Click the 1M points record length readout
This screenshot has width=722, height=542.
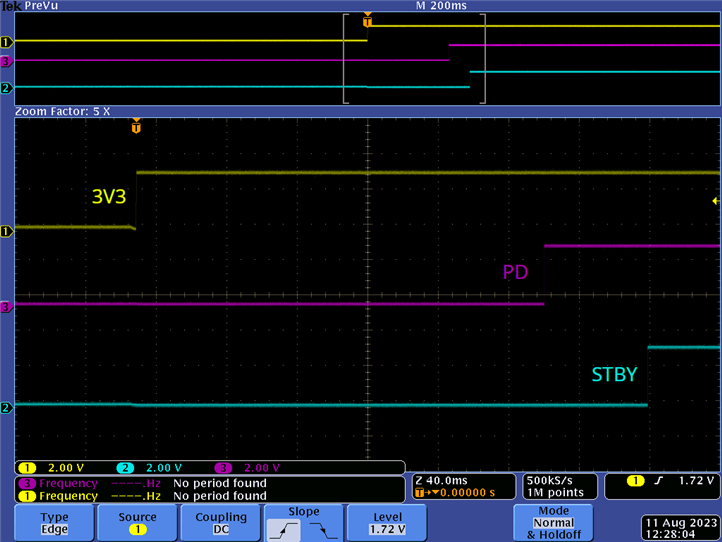[555, 493]
